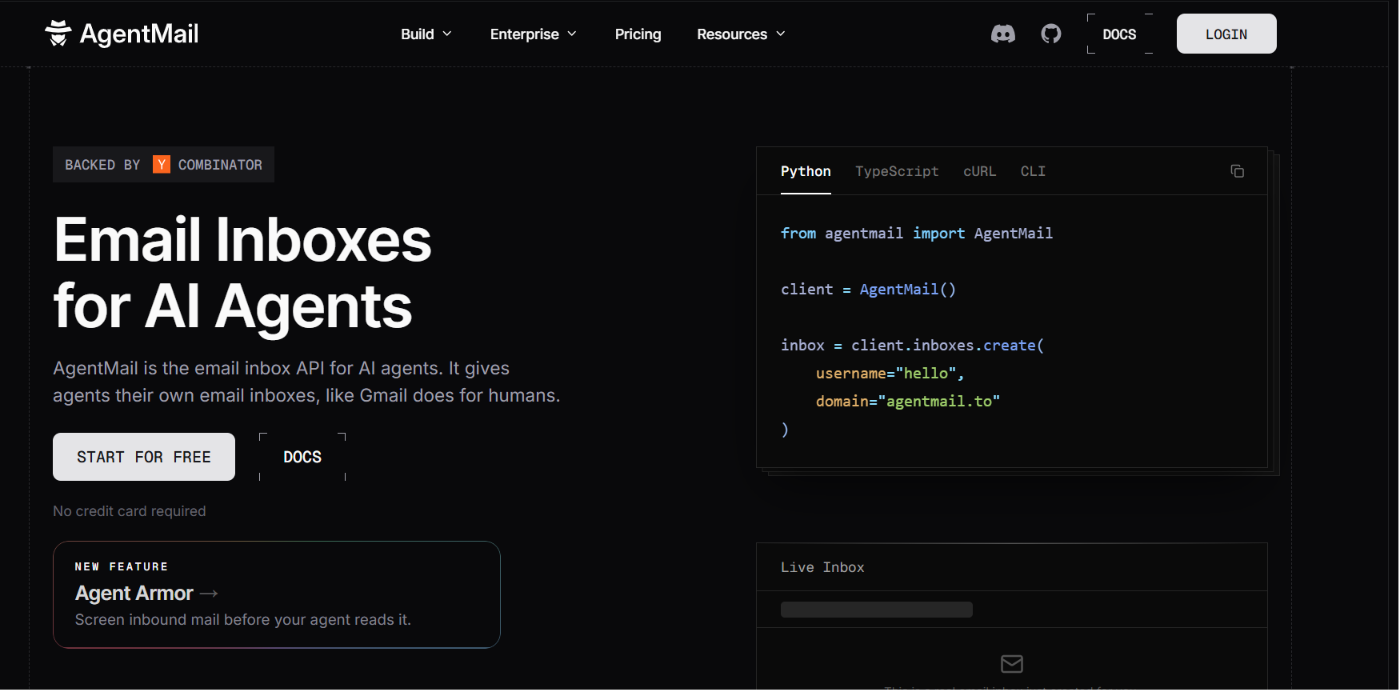The image size is (1399, 690).
Task: Switch to the CLI code tab
Action: coord(1033,171)
